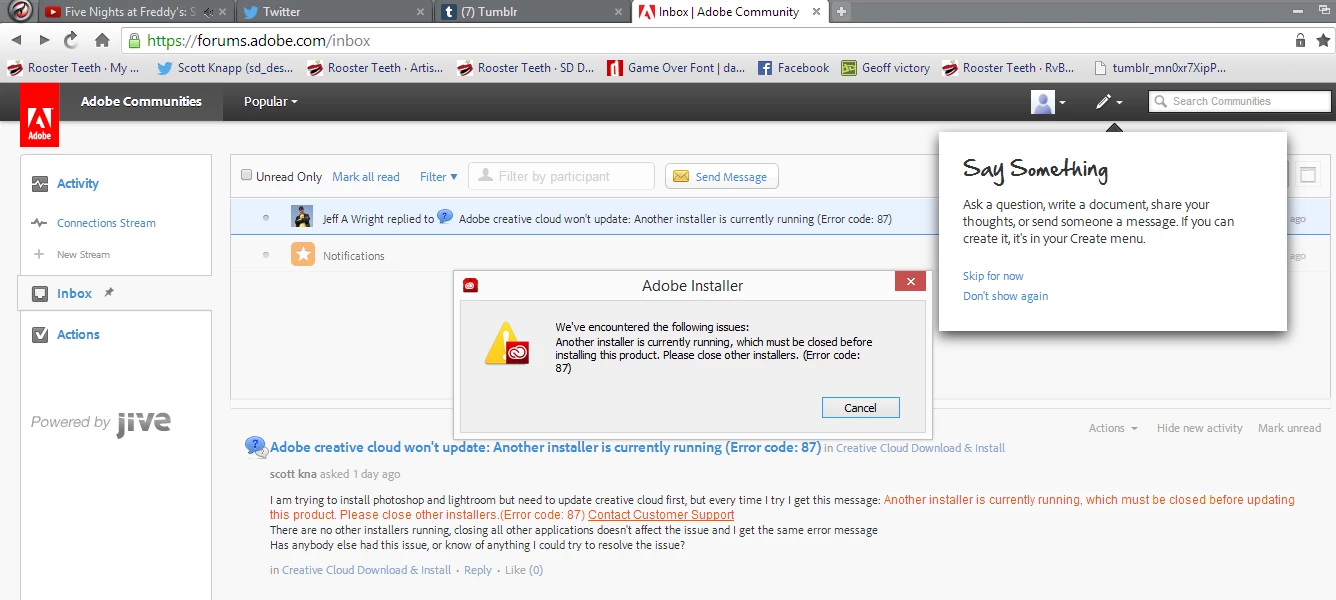Click Hide new activity
Image resolution: width=1336 pixels, height=600 pixels.
click(x=1199, y=428)
